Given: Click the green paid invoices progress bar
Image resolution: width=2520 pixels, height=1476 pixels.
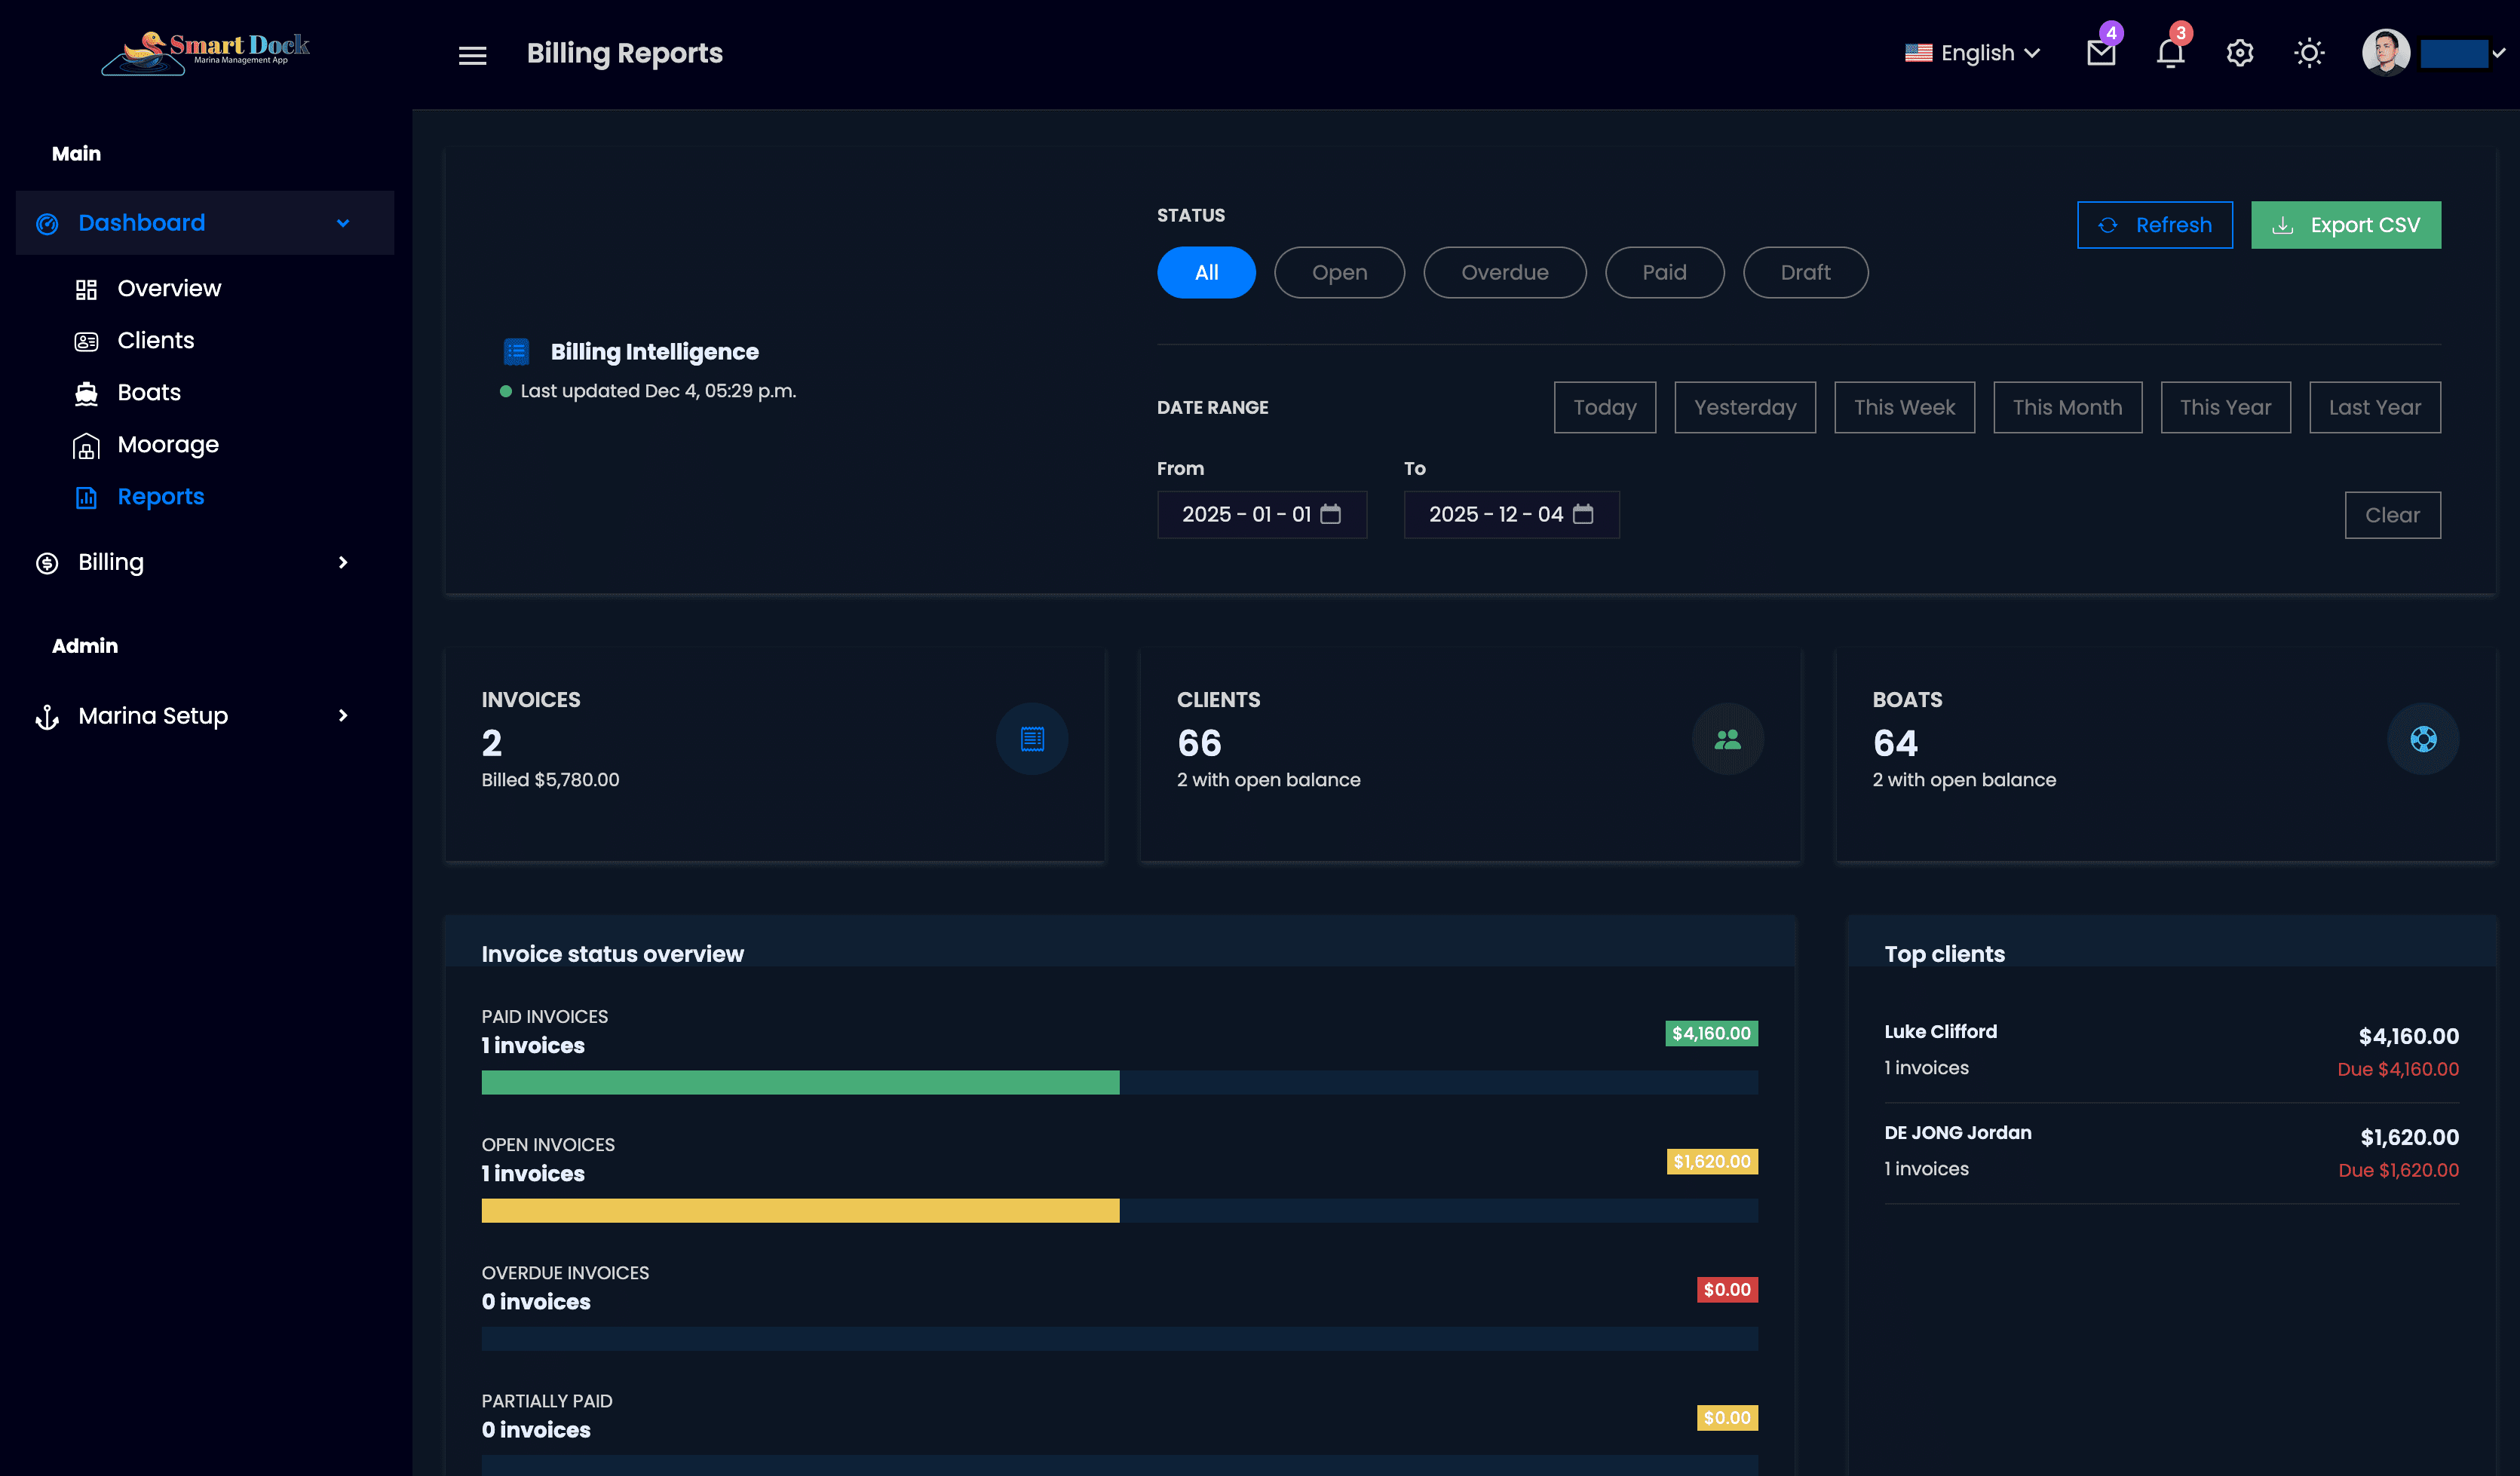Looking at the screenshot, I should [800, 1082].
